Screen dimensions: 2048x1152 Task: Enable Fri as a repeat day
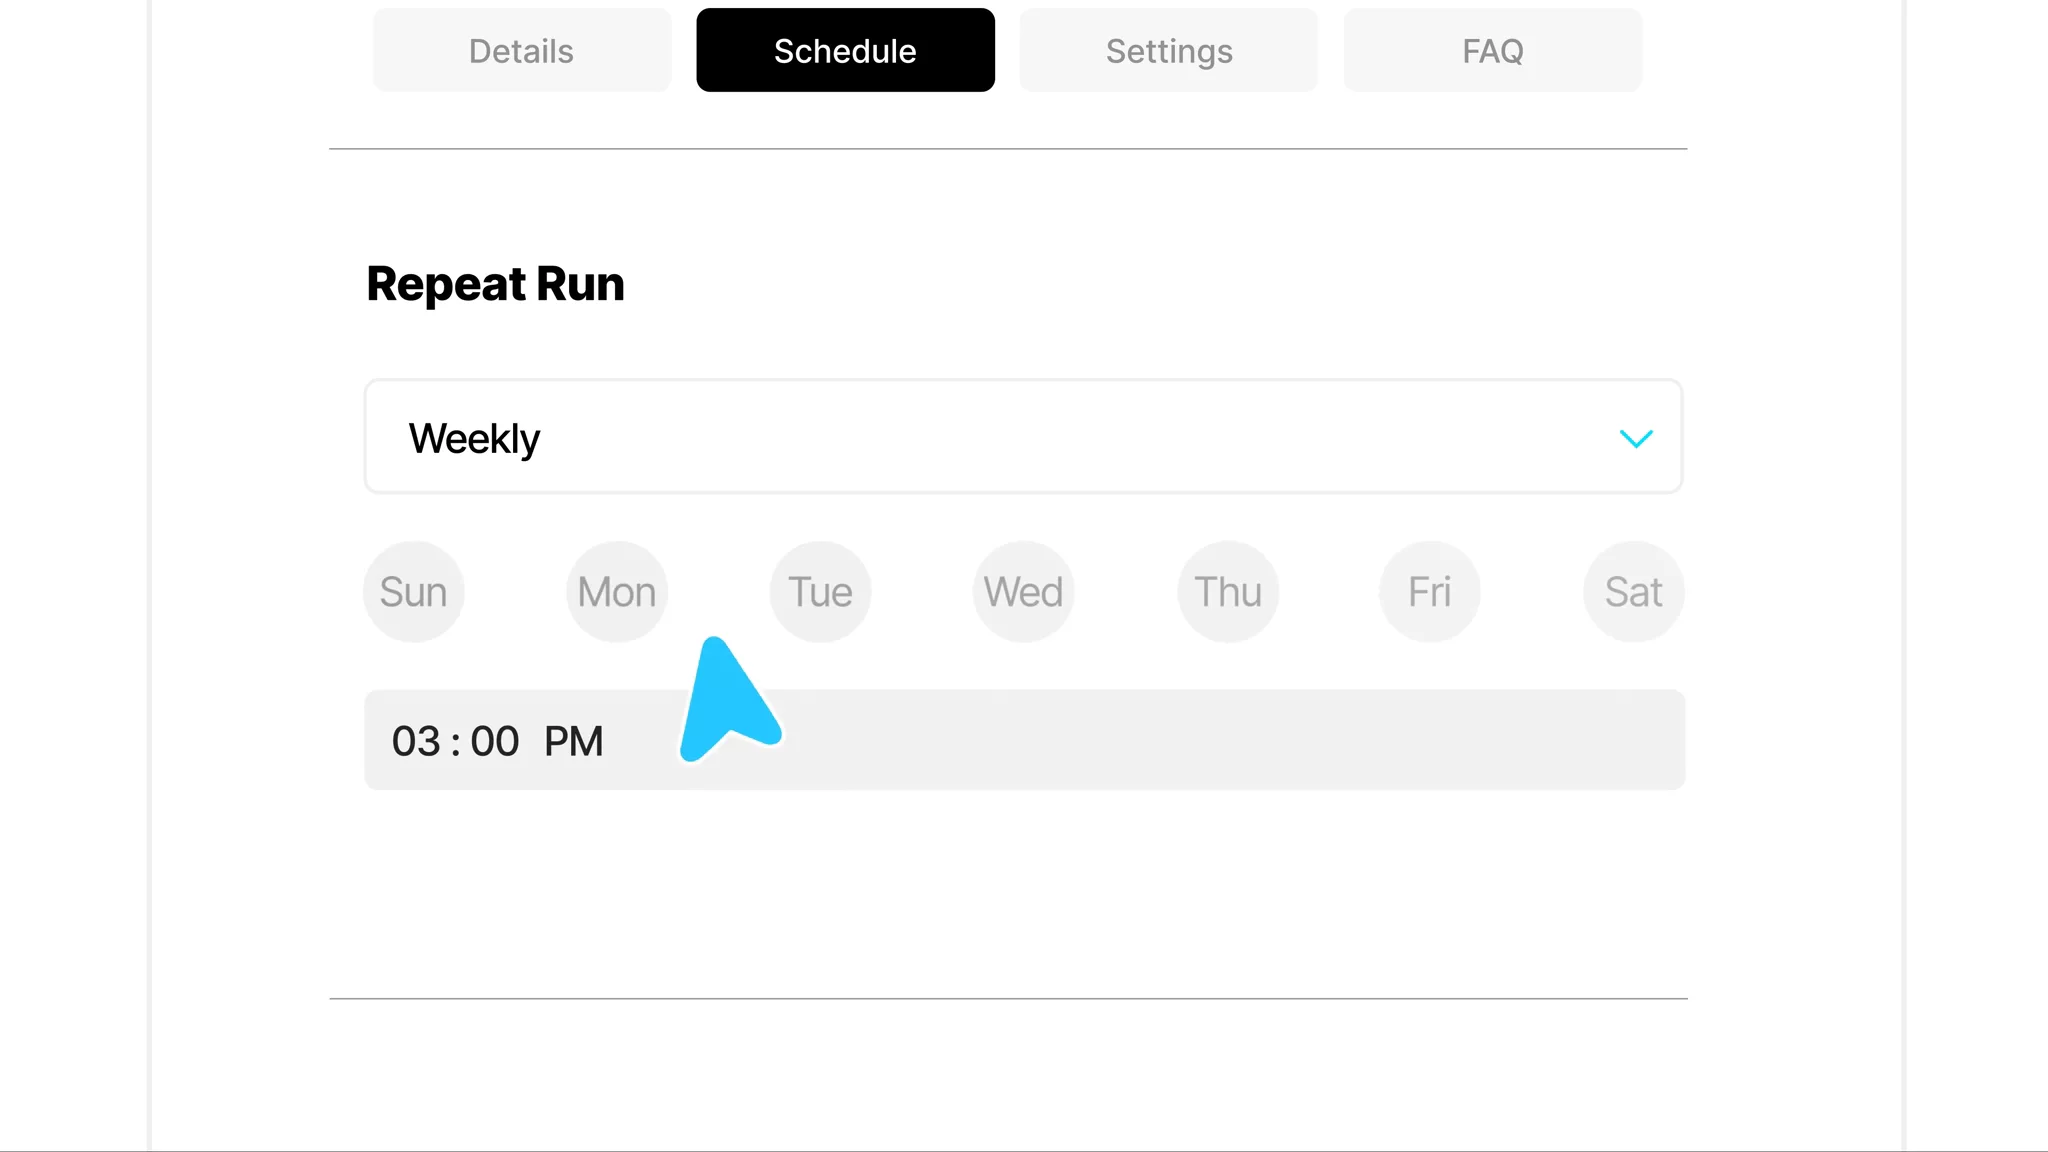point(1429,592)
